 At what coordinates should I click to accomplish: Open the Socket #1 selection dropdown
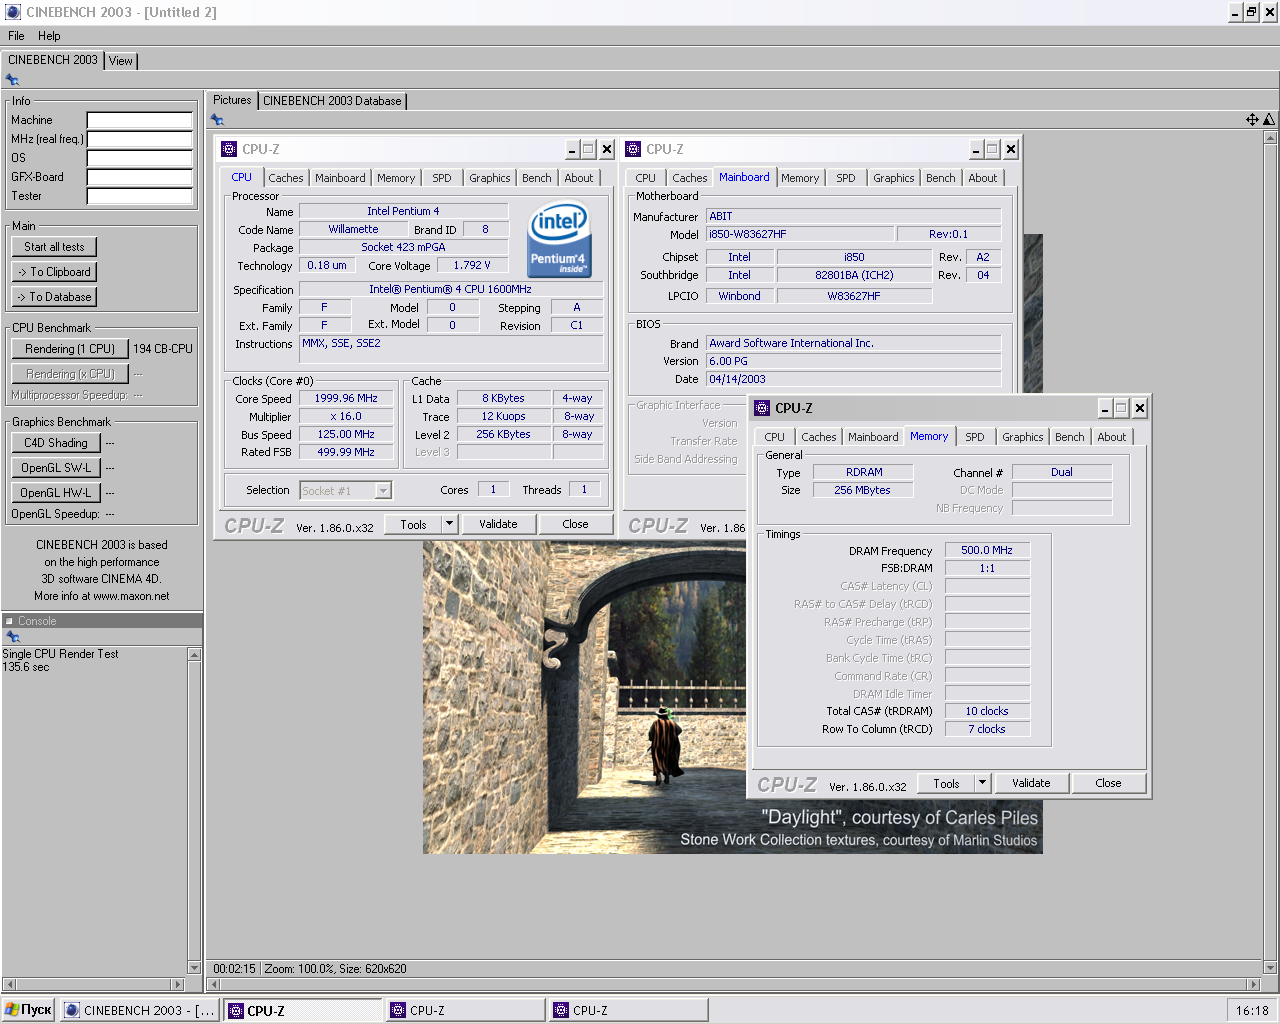(383, 491)
